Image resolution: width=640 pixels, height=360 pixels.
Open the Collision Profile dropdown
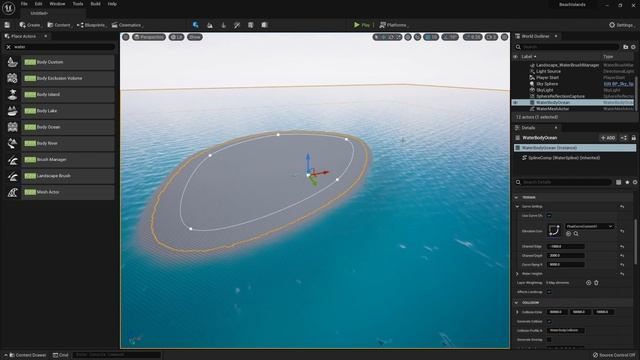565,330
